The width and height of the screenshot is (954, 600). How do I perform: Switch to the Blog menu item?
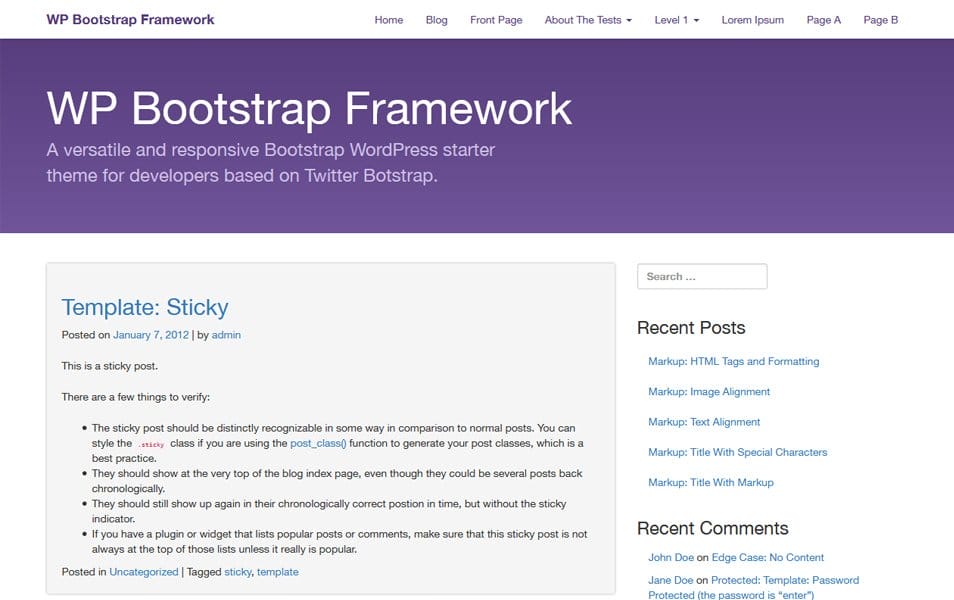point(436,19)
